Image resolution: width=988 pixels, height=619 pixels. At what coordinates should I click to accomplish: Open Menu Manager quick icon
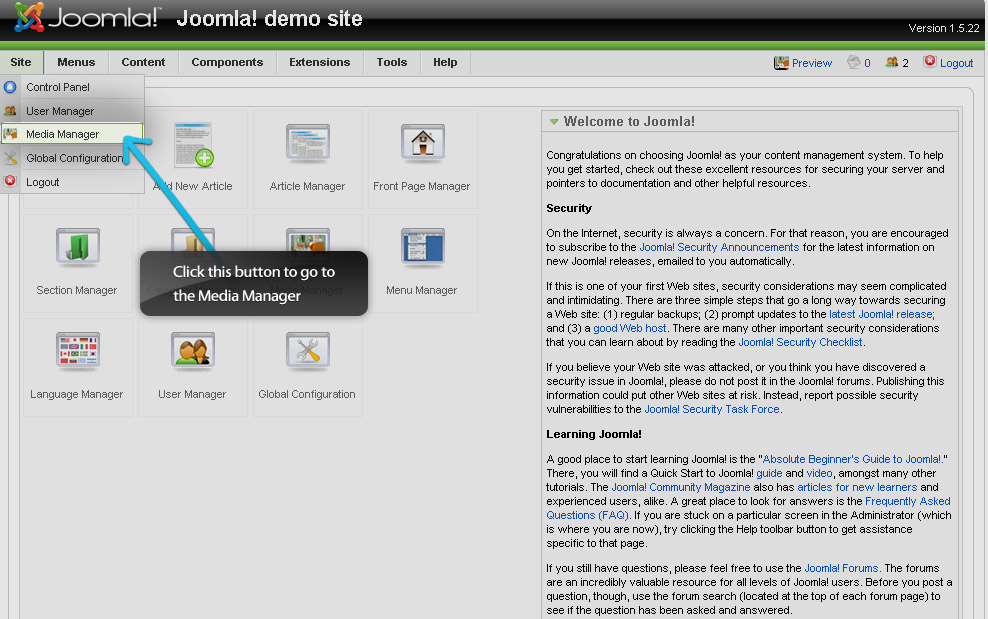(x=422, y=263)
